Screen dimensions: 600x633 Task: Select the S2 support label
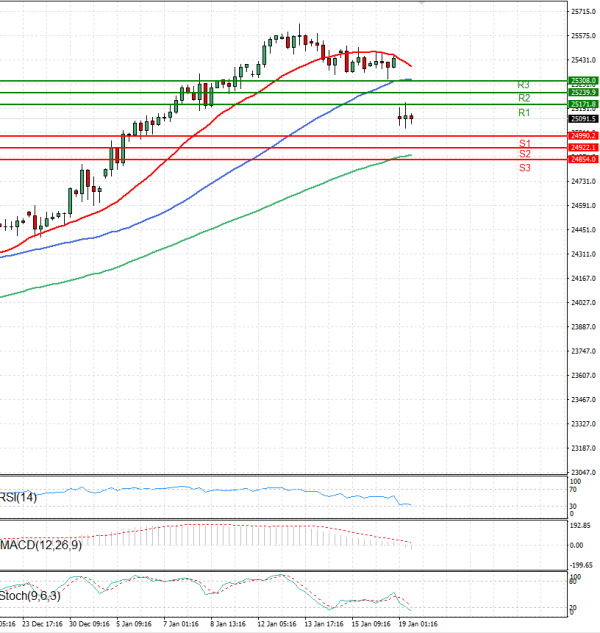524,154
